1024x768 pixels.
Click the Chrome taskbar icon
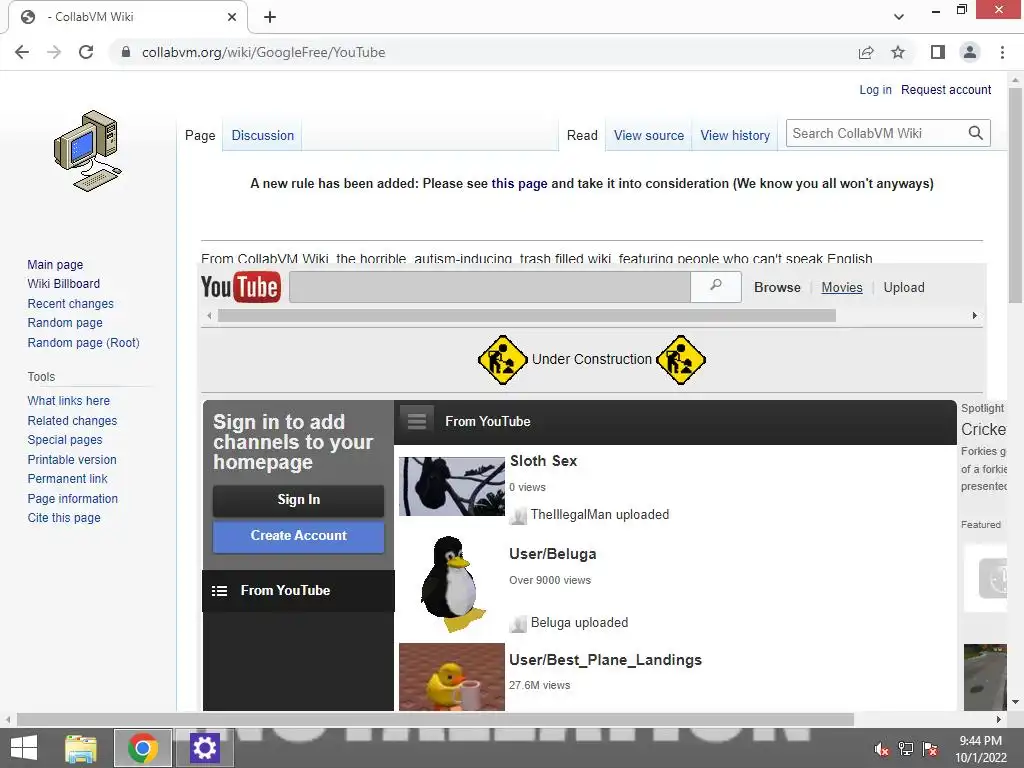click(x=143, y=748)
